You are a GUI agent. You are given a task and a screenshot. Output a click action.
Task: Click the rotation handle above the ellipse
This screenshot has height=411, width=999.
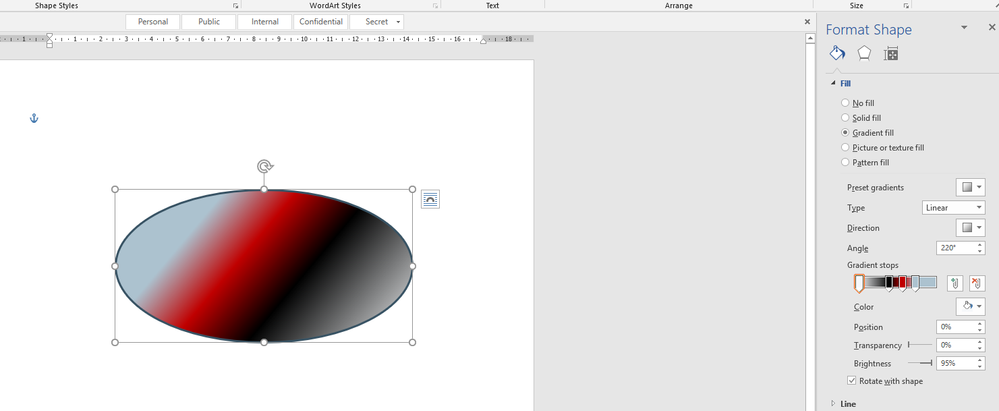coord(265,167)
